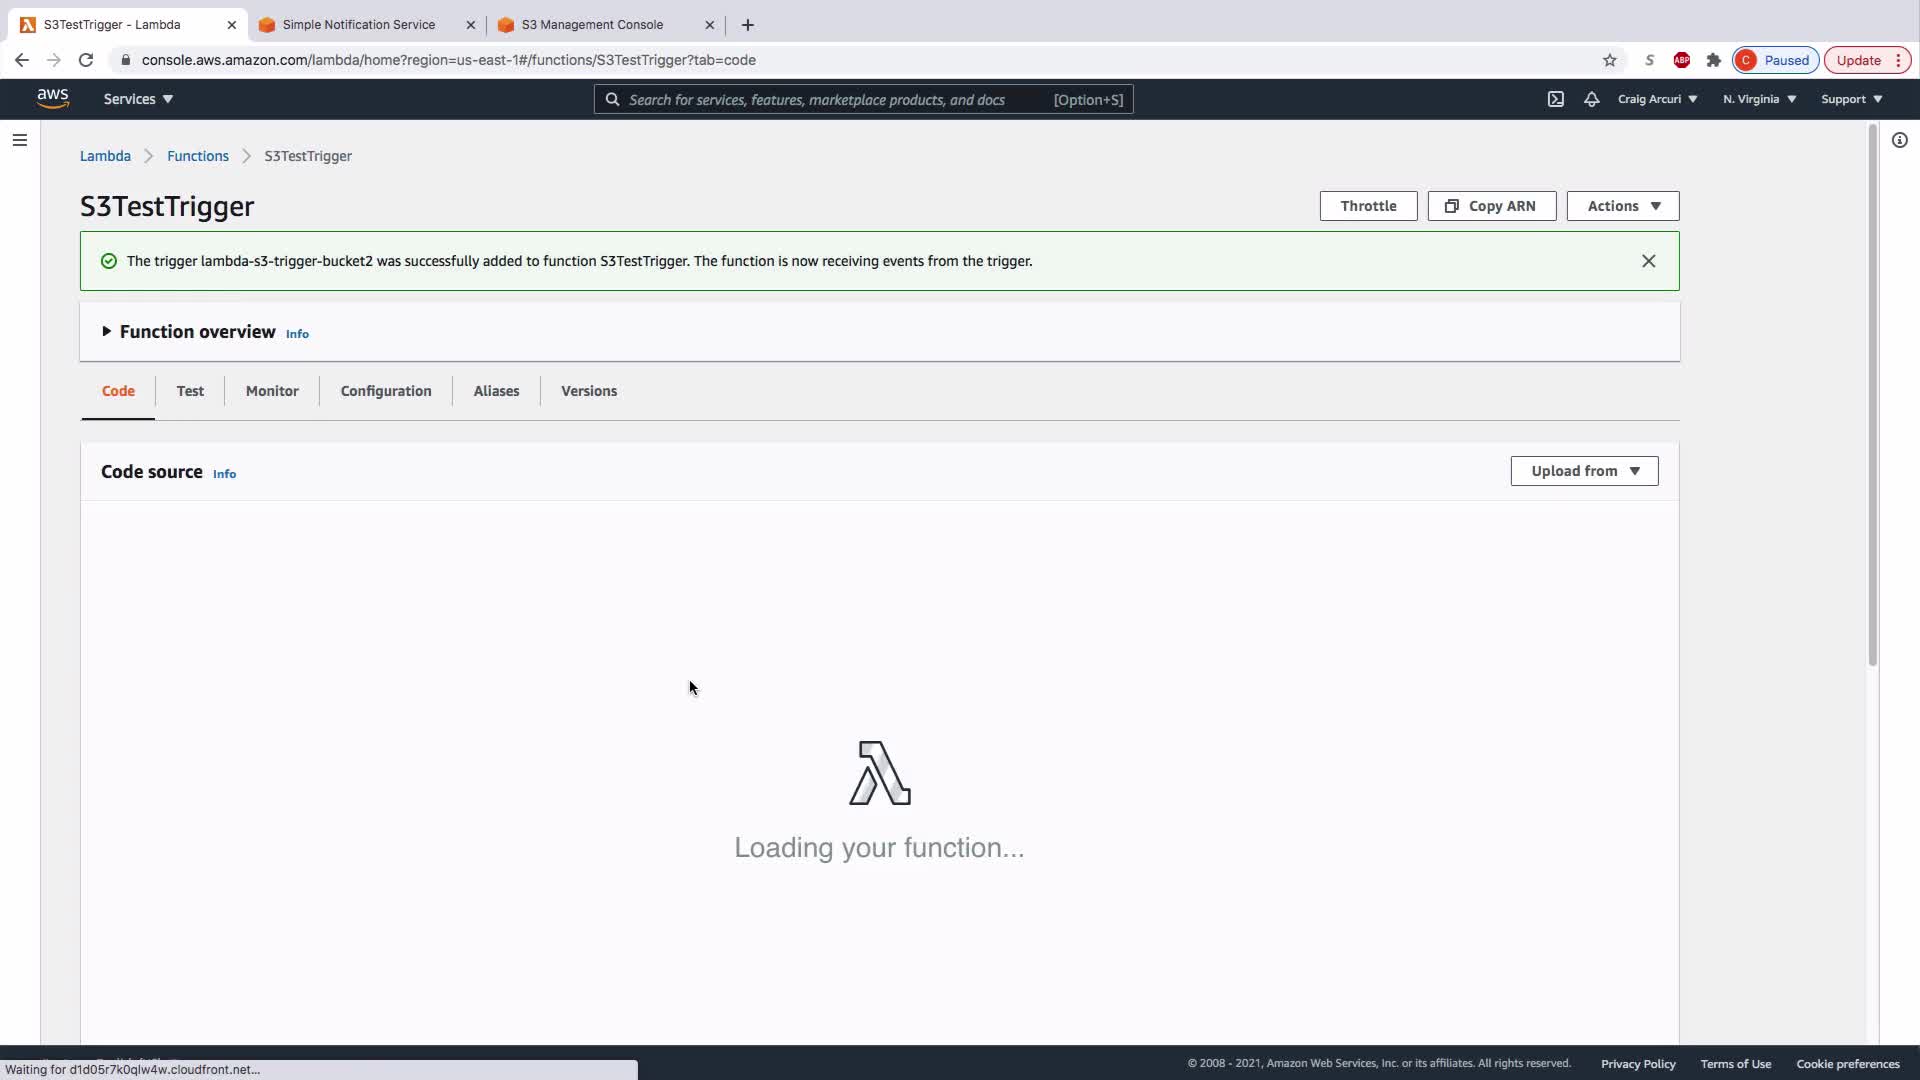Open the browser extensions puzzle icon
Image resolution: width=1920 pixels, height=1080 pixels.
tap(1713, 60)
